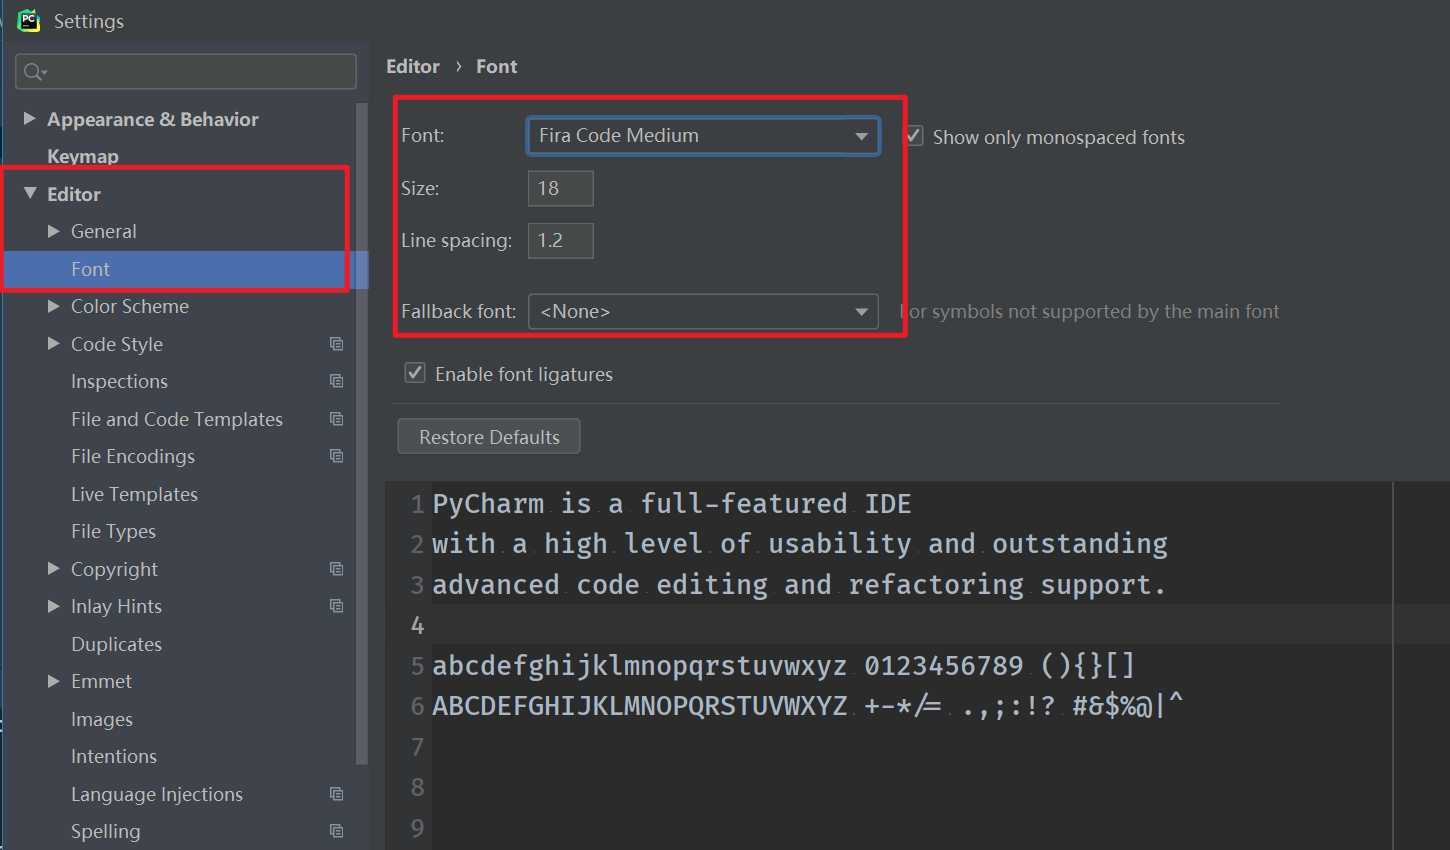Click the project-scope icon beside Copyright
Viewport: 1450px width, 850px height.
point(336,569)
